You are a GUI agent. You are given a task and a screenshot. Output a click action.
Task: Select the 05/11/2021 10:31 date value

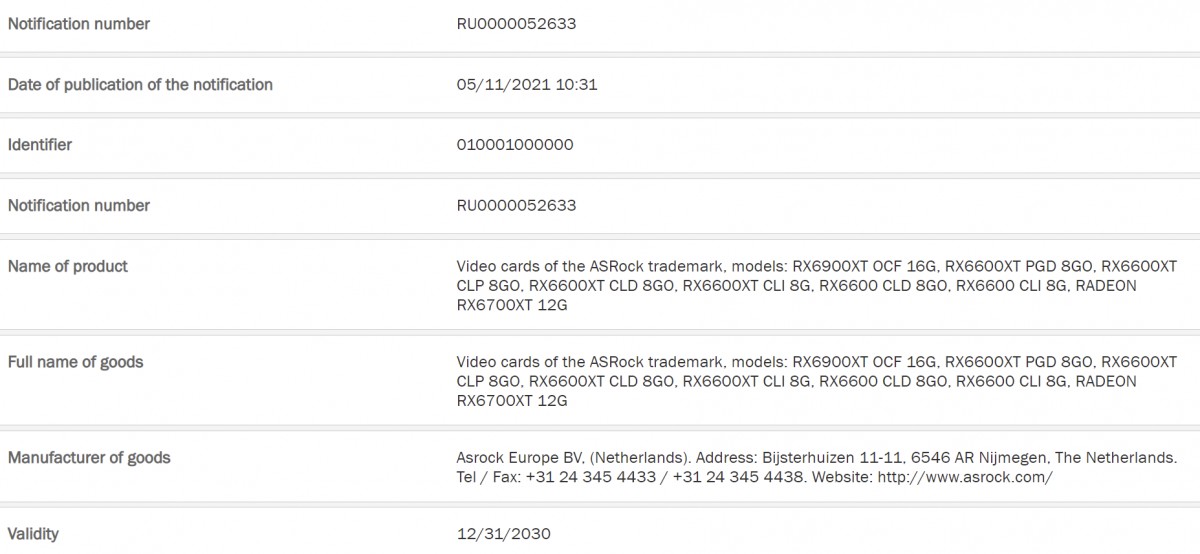coord(526,85)
